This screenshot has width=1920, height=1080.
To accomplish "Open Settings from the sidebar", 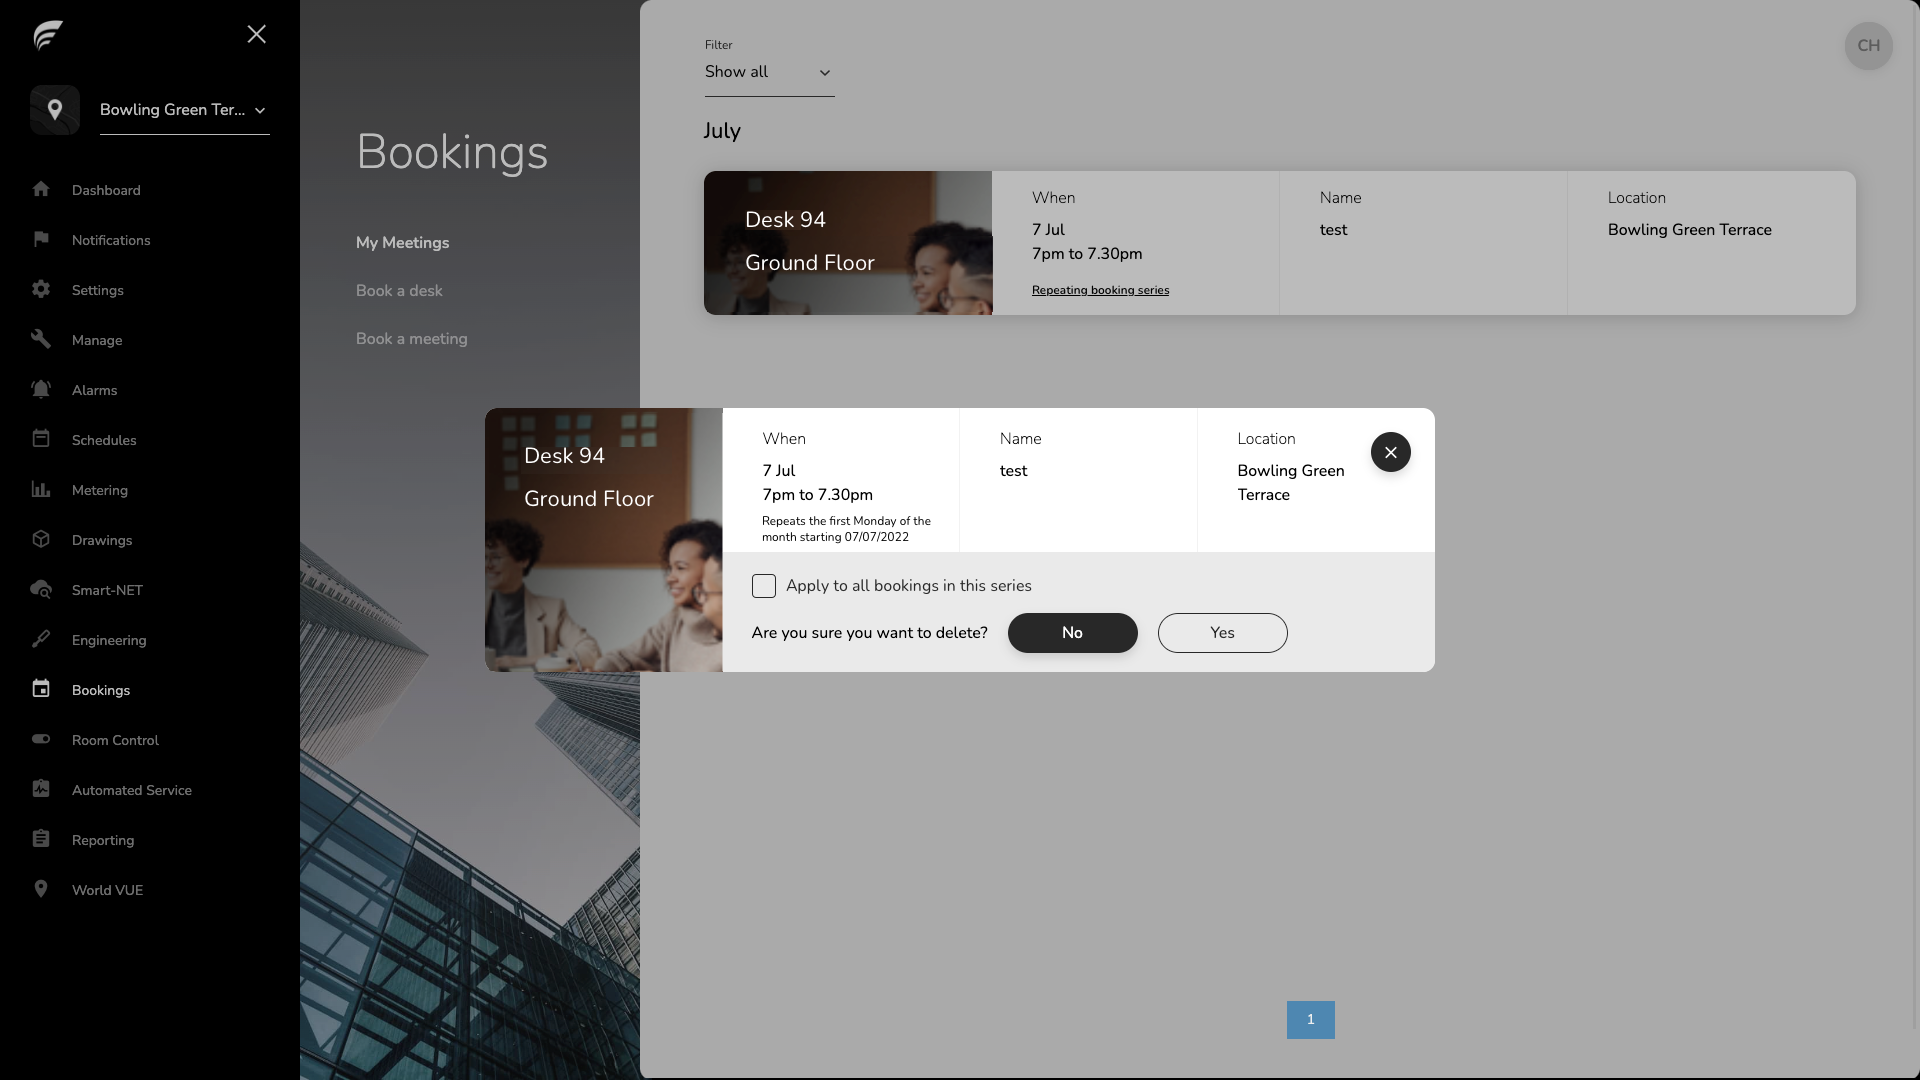I will 98,290.
